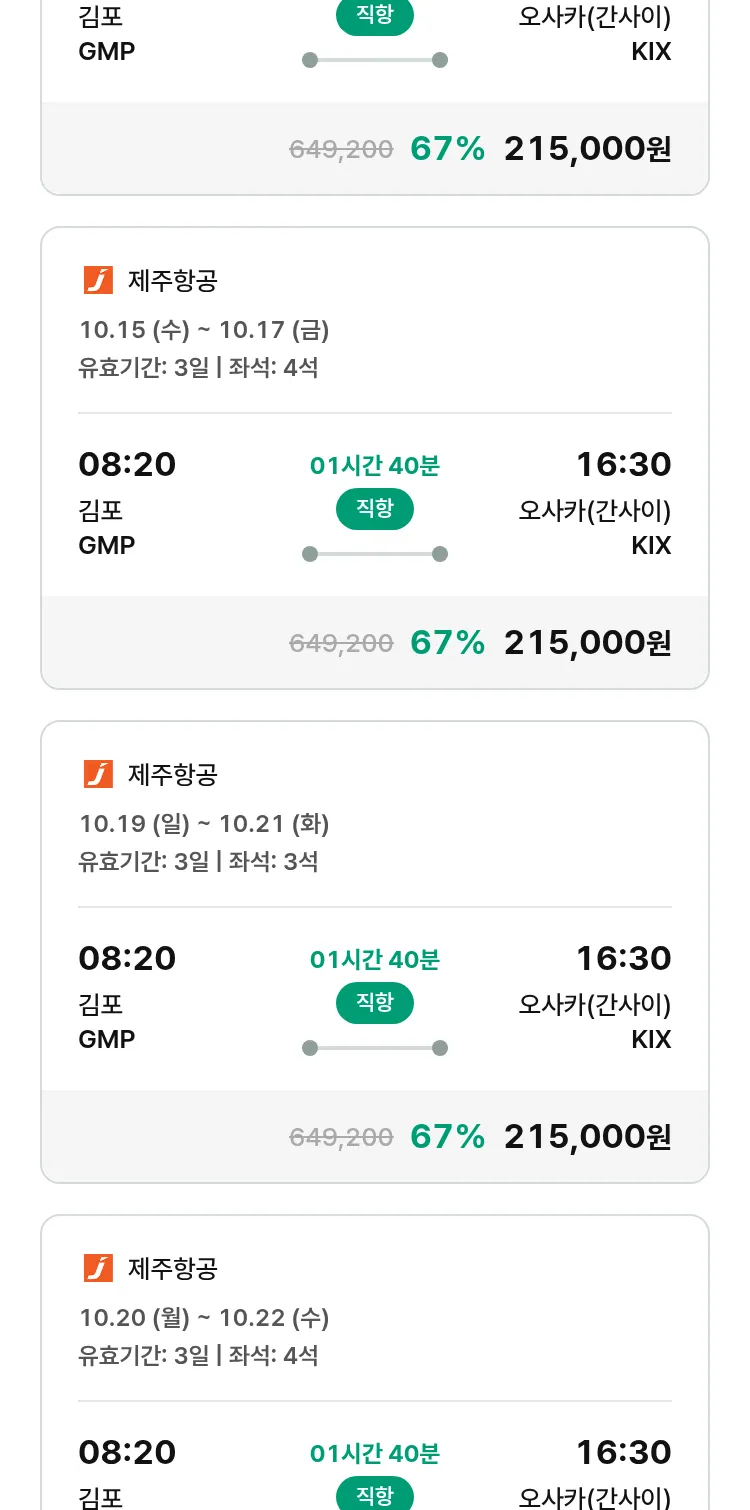Viewport: 750px width, 1510px height.
Task: Open the 10.20 (월) ~ 10.22 (수) date text
Action: (204, 1318)
